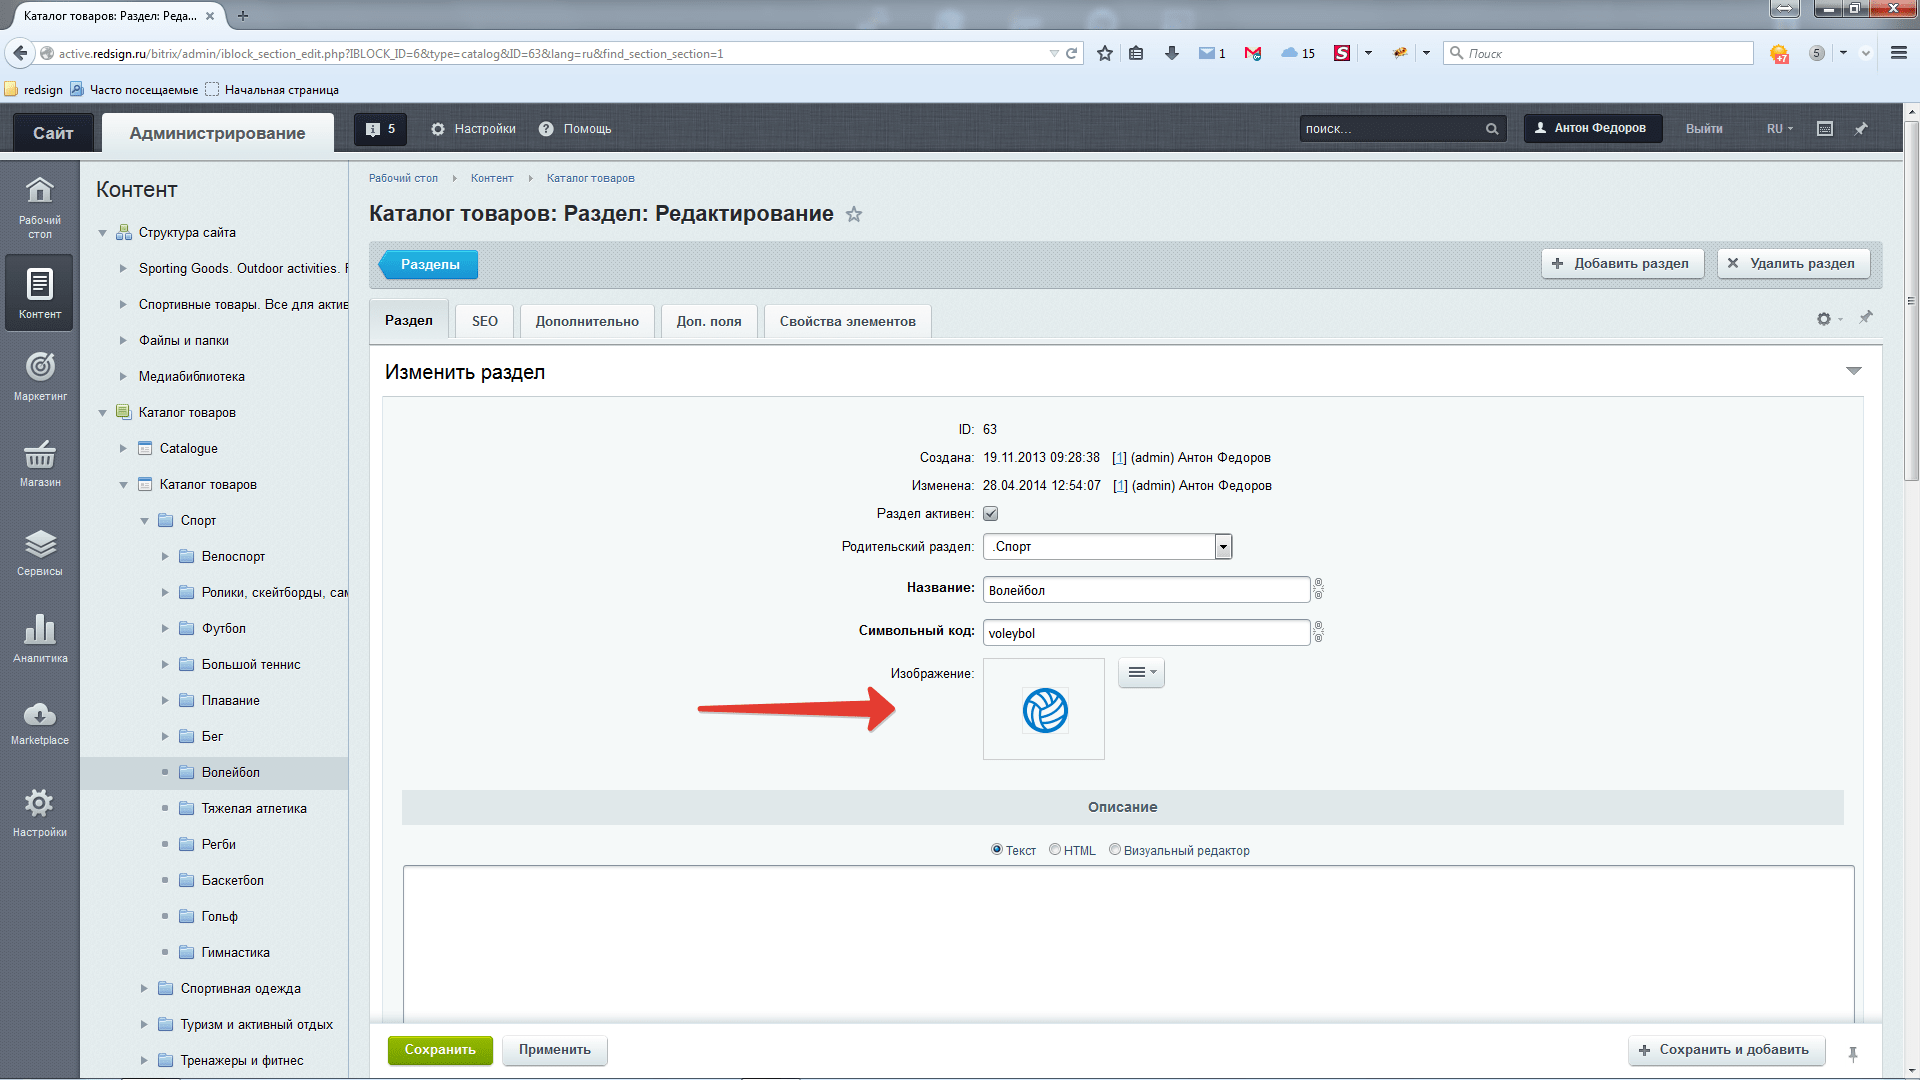Open the Родительский раздел dropdown

point(1107,547)
